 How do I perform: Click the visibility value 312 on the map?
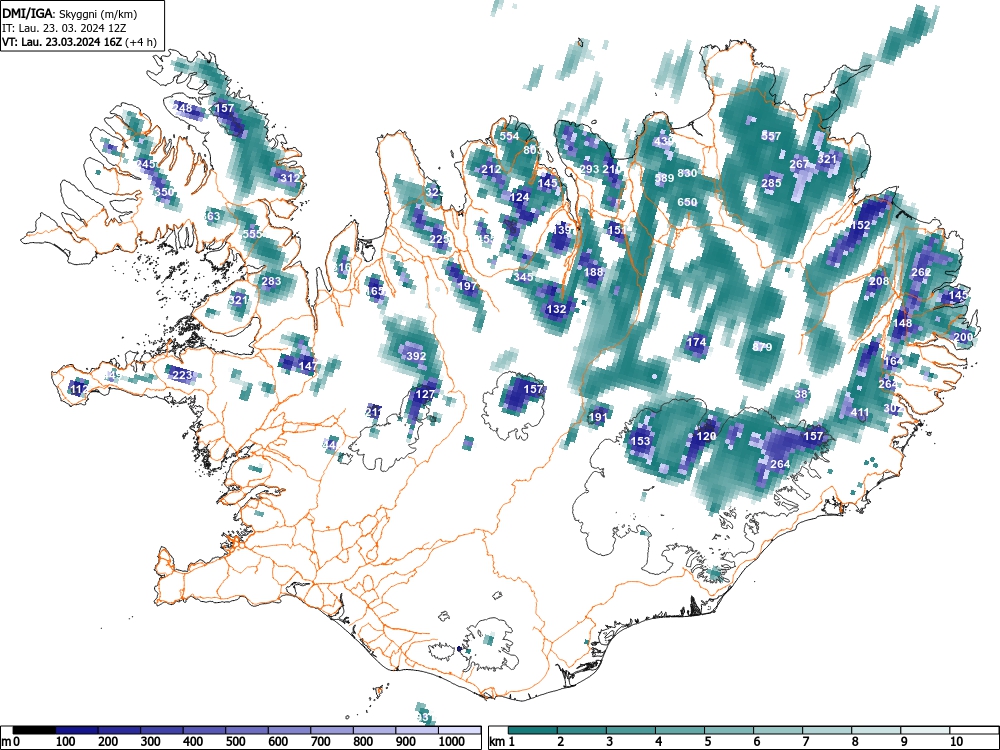pos(290,178)
